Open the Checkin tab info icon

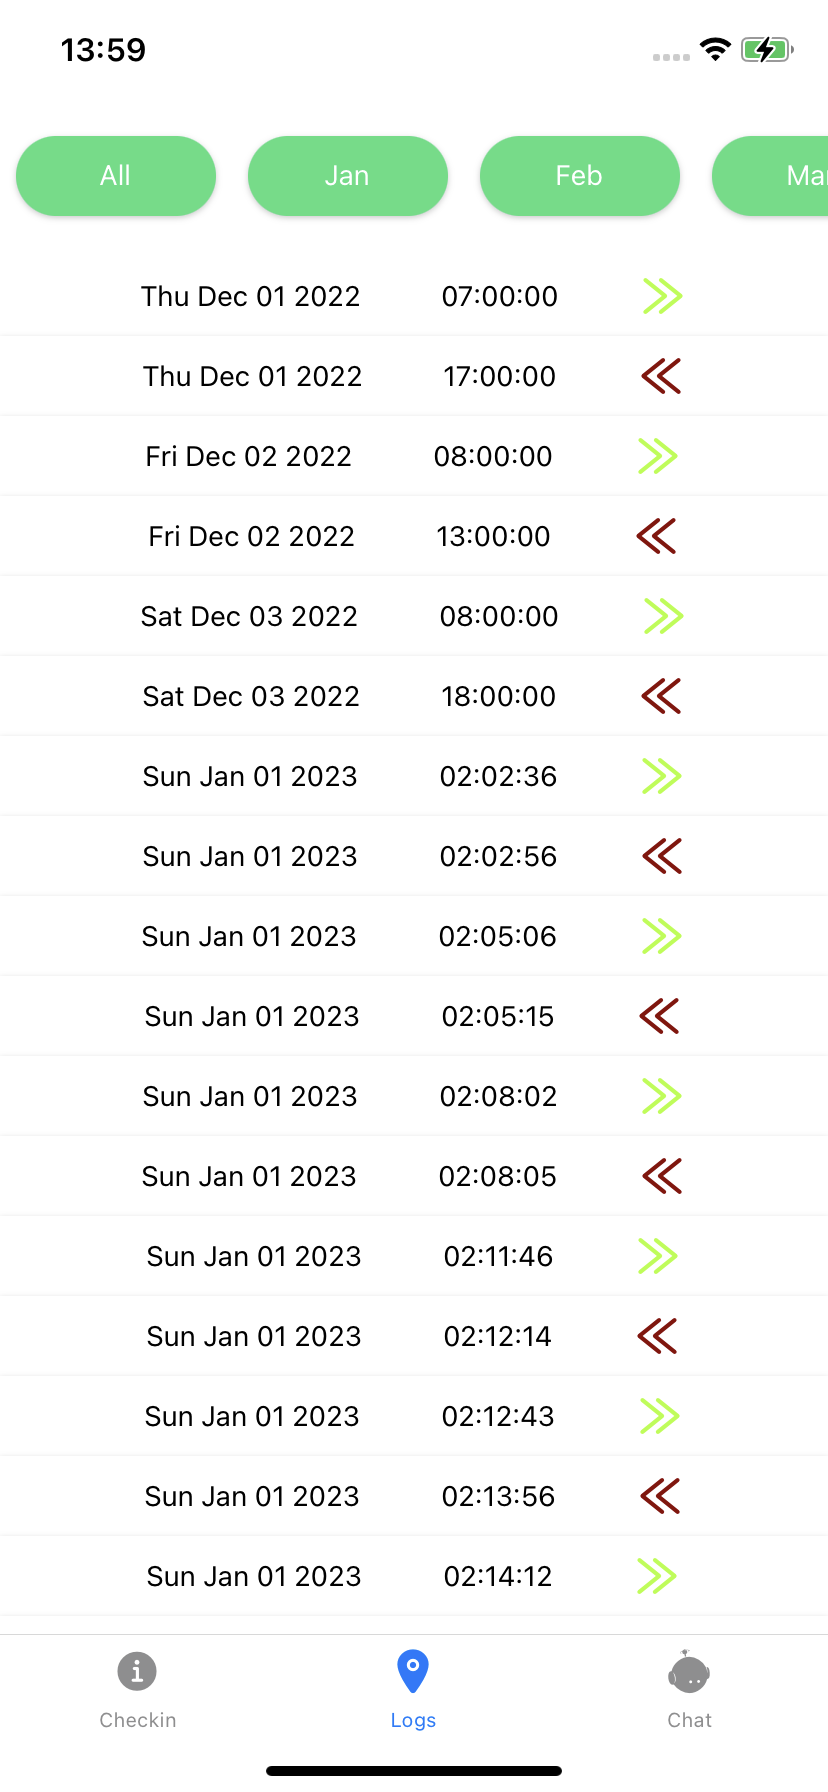(x=137, y=1671)
